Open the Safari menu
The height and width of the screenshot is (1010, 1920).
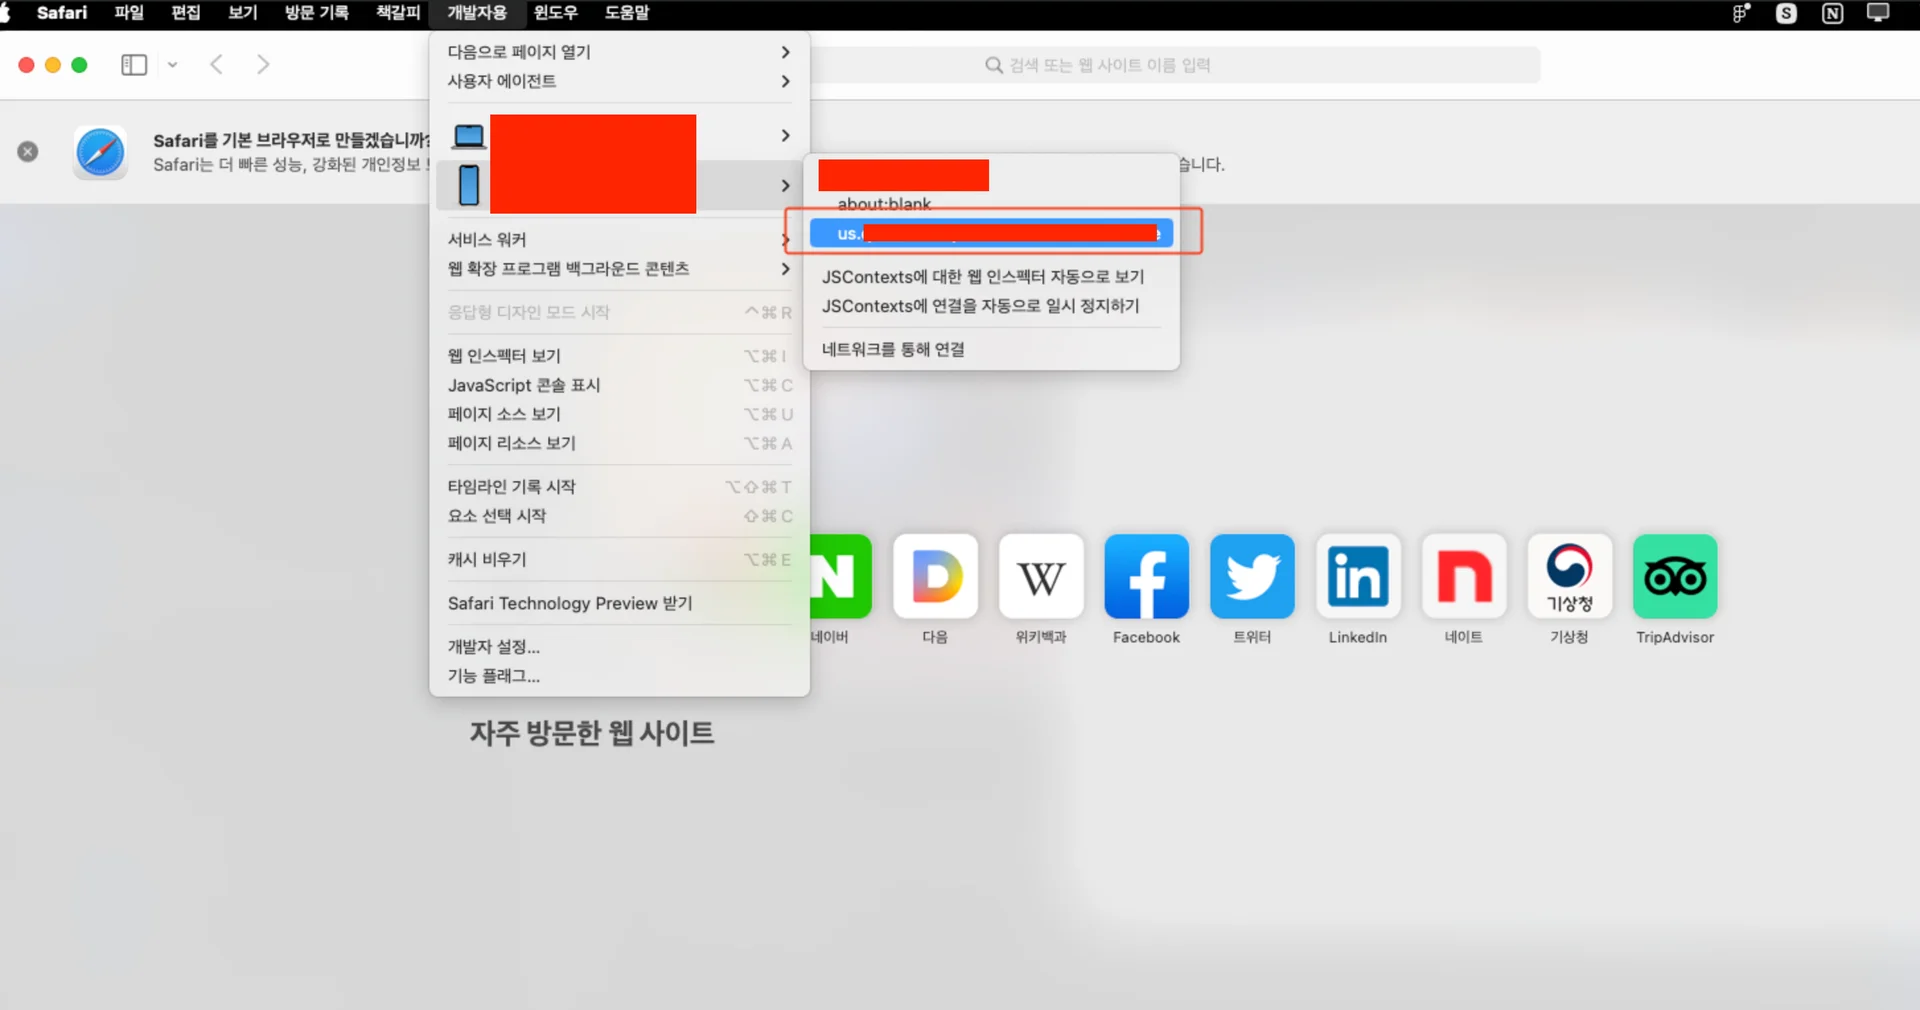pos(62,13)
